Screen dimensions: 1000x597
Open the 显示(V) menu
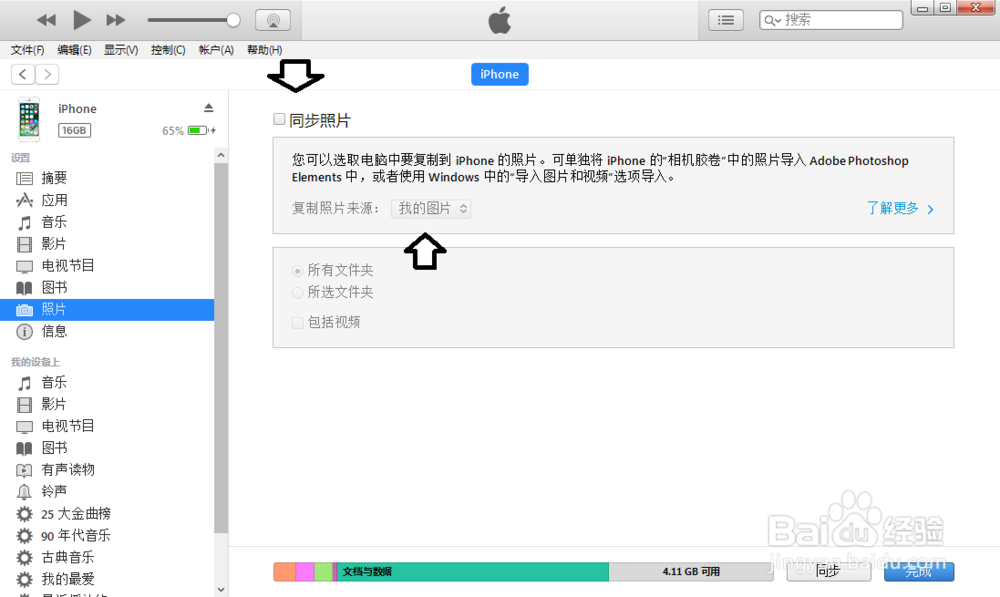[x=121, y=50]
